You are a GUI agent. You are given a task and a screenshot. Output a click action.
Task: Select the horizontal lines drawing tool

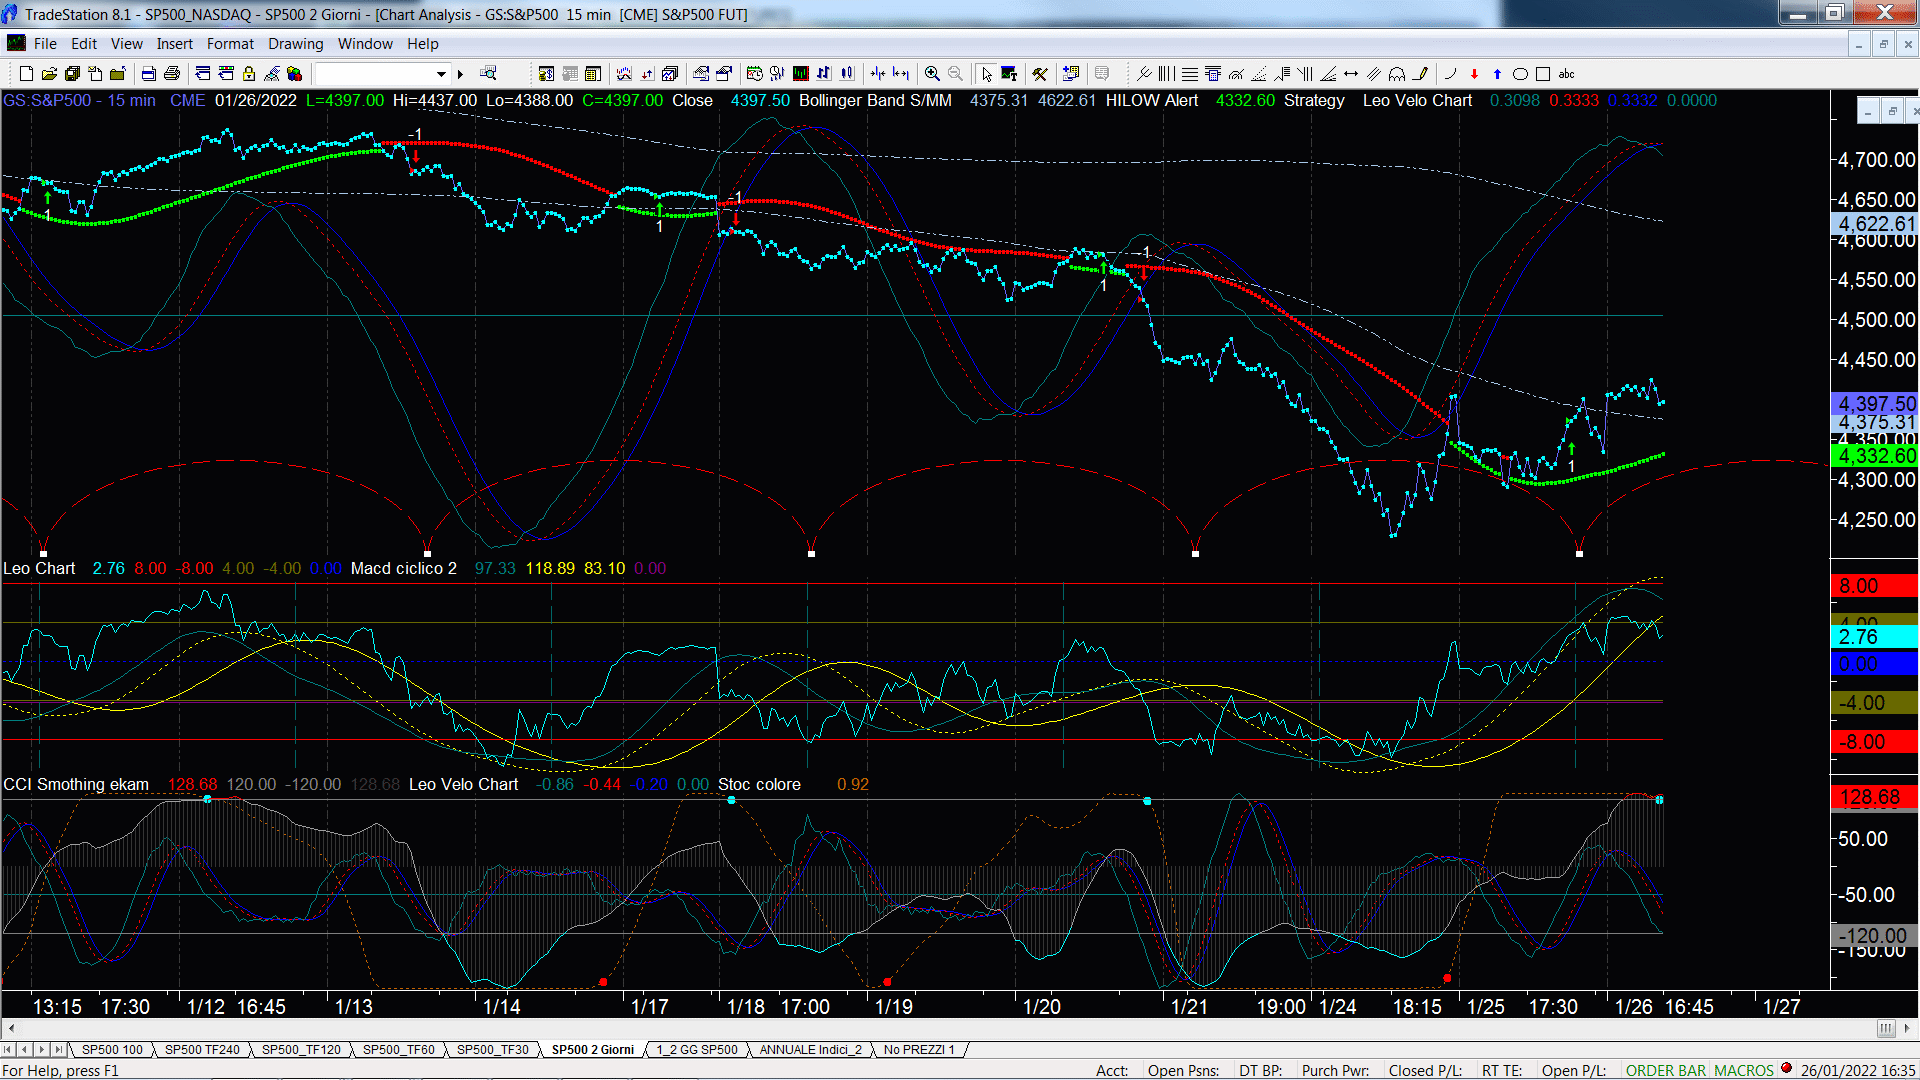tap(1190, 73)
